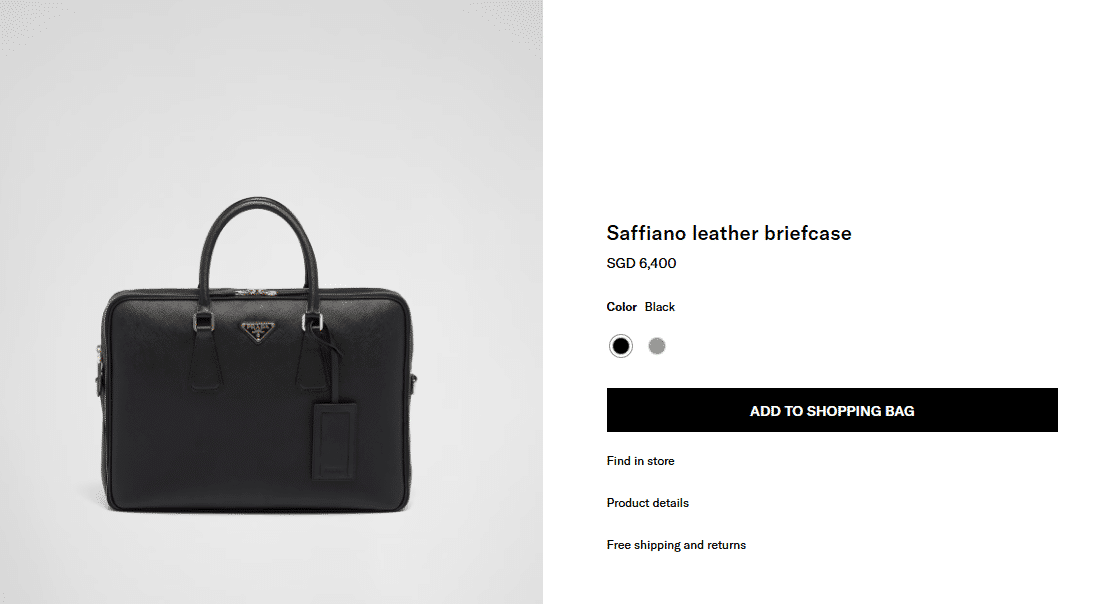Click the zipper pulls atop the briefcase
Screen dimensions: 1095x604
click(255, 293)
